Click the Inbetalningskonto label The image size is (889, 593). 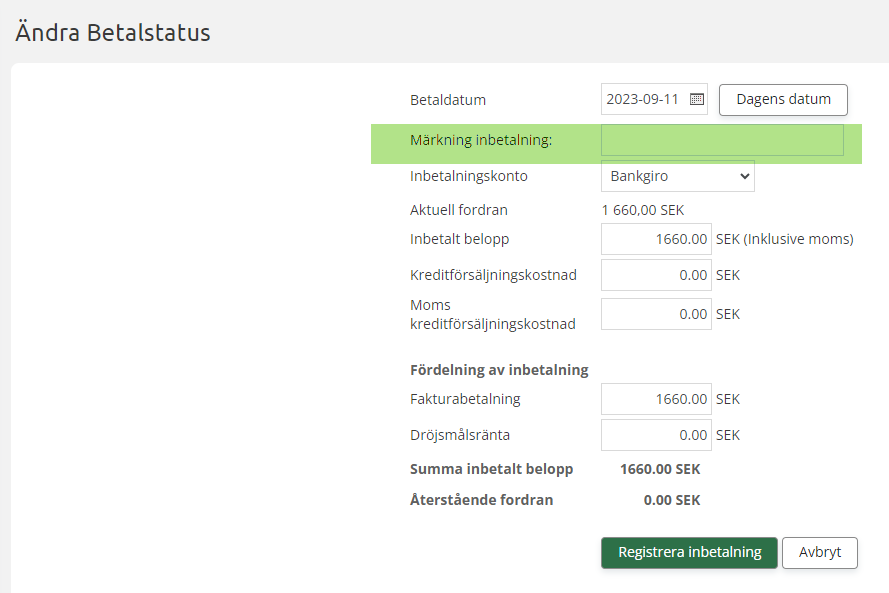(468, 176)
